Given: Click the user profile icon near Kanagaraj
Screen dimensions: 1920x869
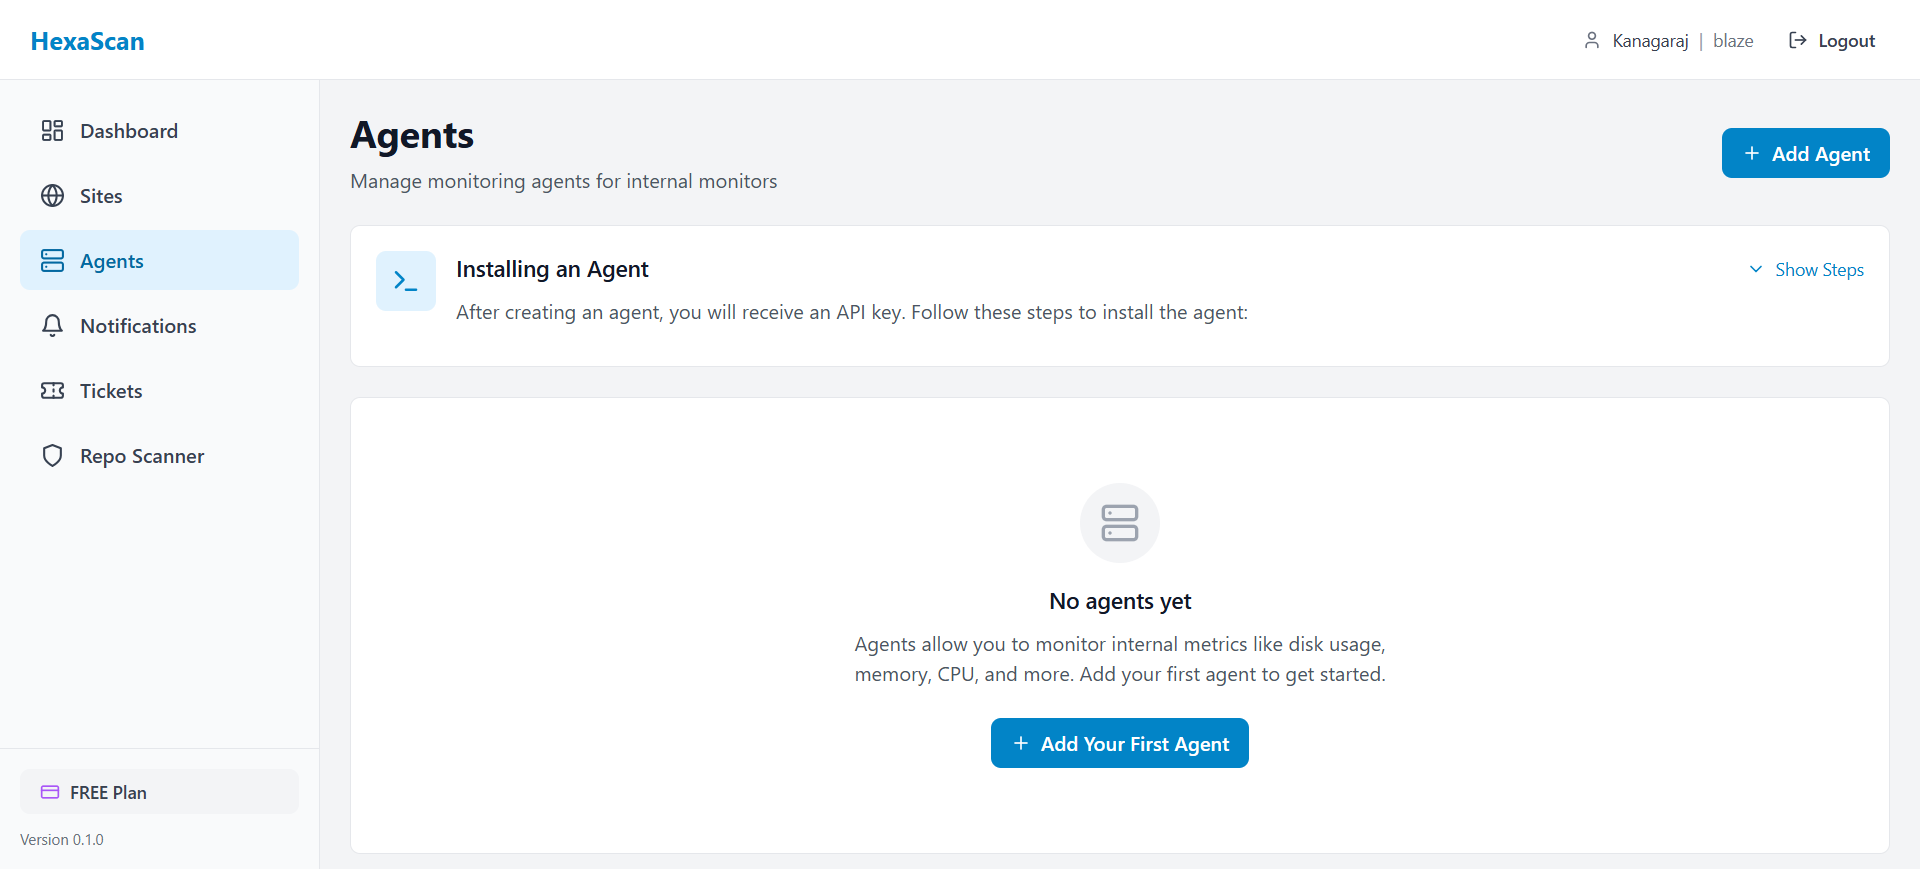Looking at the screenshot, I should [1591, 41].
